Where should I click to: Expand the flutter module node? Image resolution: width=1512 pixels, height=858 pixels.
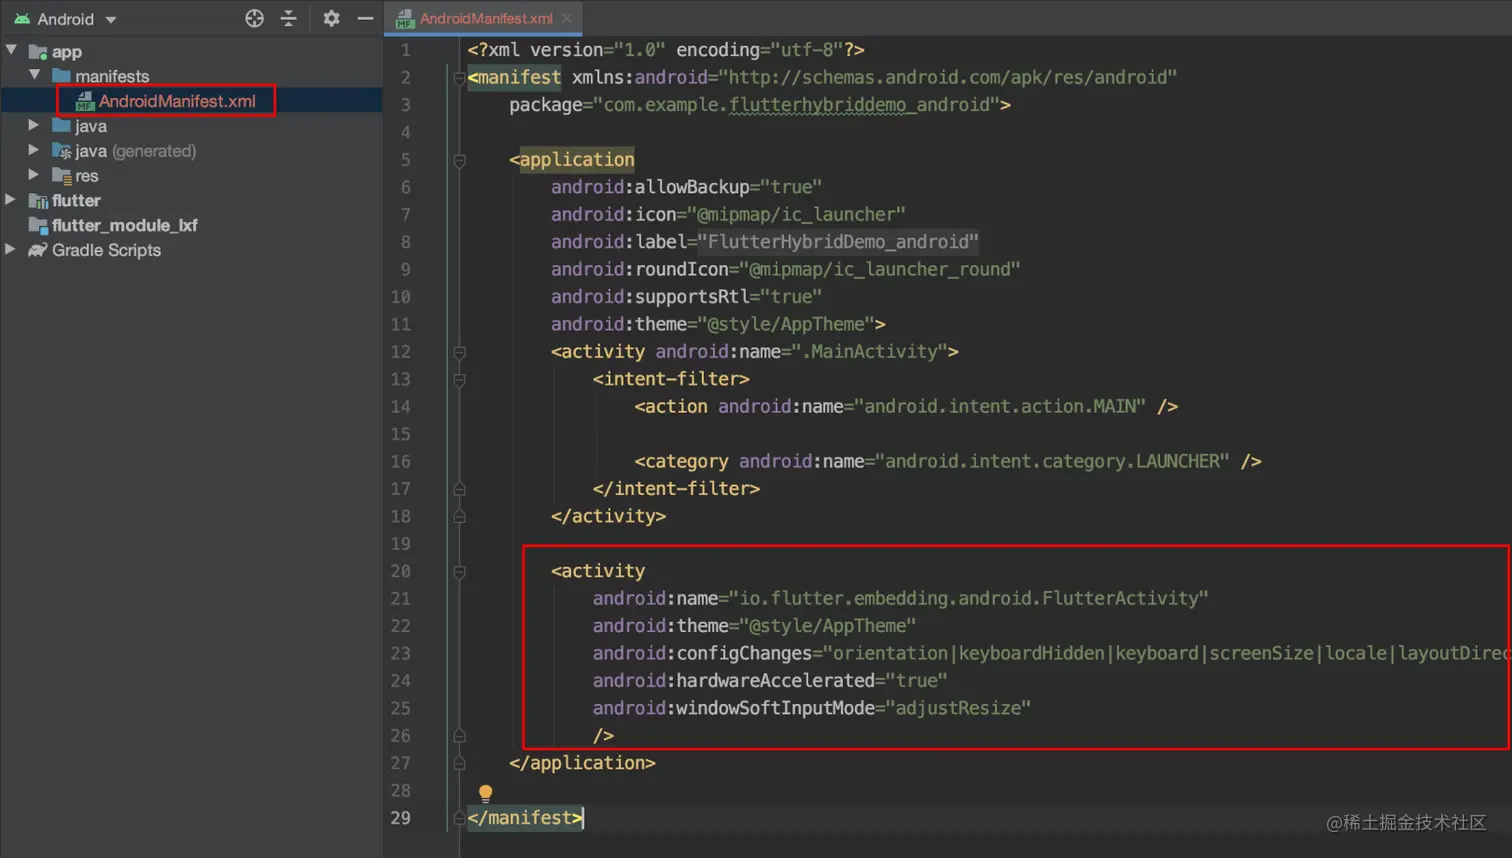pos(11,200)
